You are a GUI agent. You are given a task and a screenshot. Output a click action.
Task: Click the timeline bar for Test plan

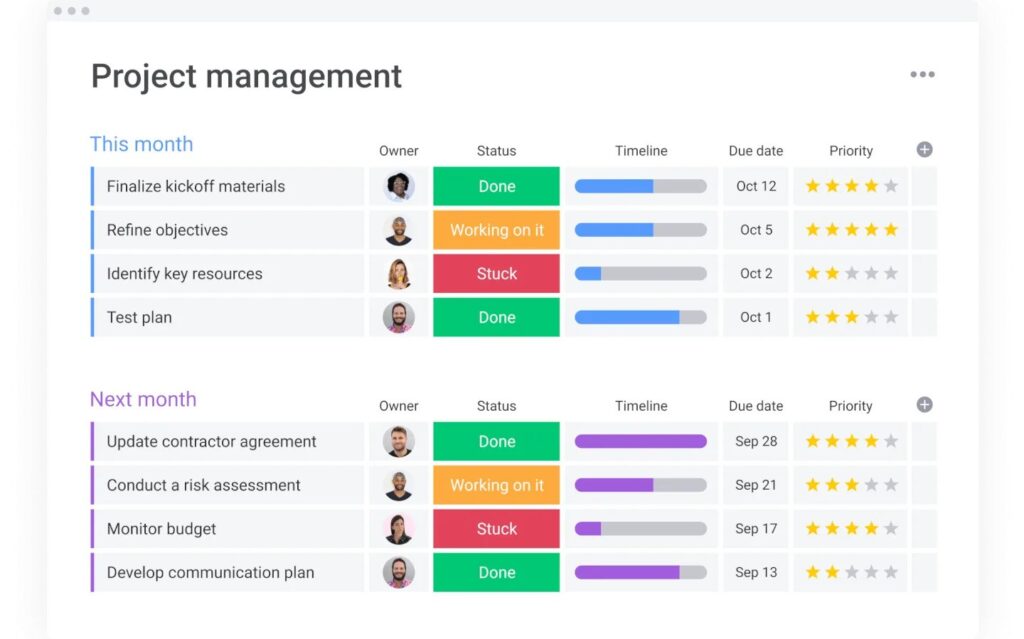pyautogui.click(x=640, y=317)
